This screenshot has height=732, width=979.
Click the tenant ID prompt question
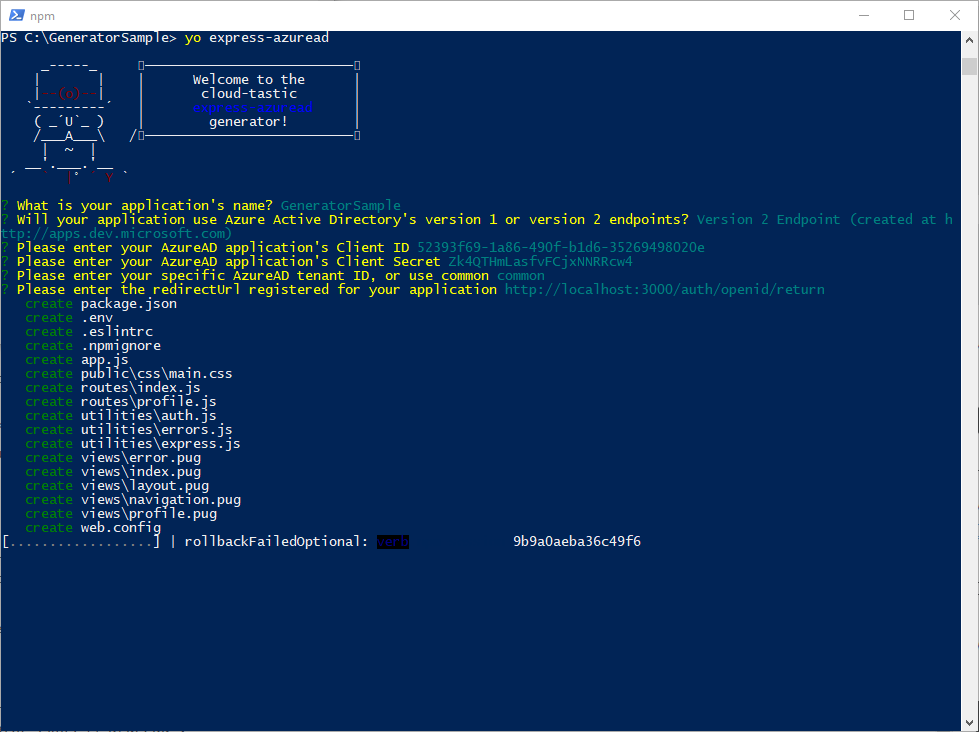pos(253,276)
